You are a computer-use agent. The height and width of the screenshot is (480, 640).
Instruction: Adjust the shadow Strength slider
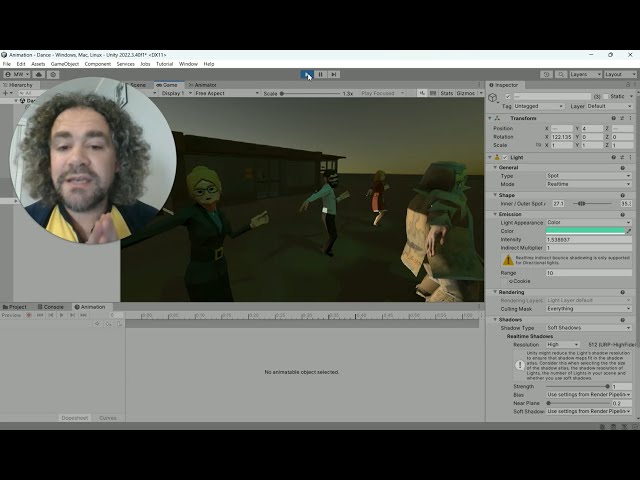[577, 387]
